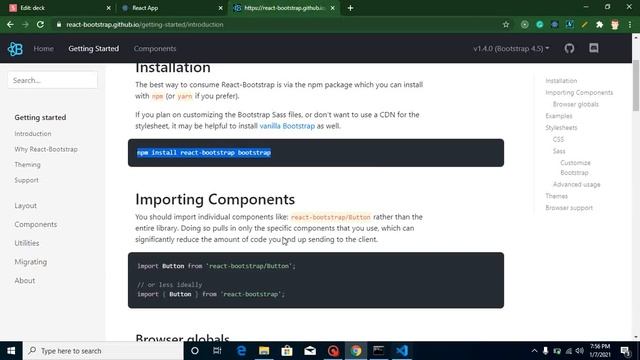Expand the Migrating sidebar section
The height and width of the screenshot is (360, 640).
(x=31, y=262)
